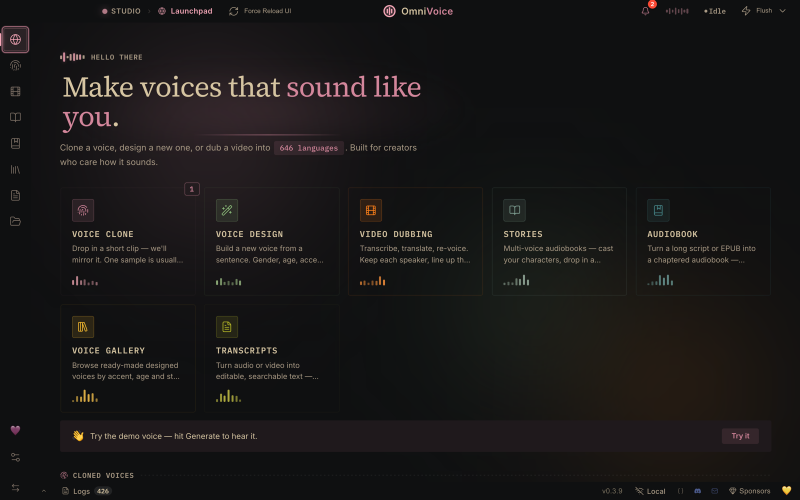Click the Video Dubbing card film icon
This screenshot has width=800, height=500.
(x=370, y=210)
